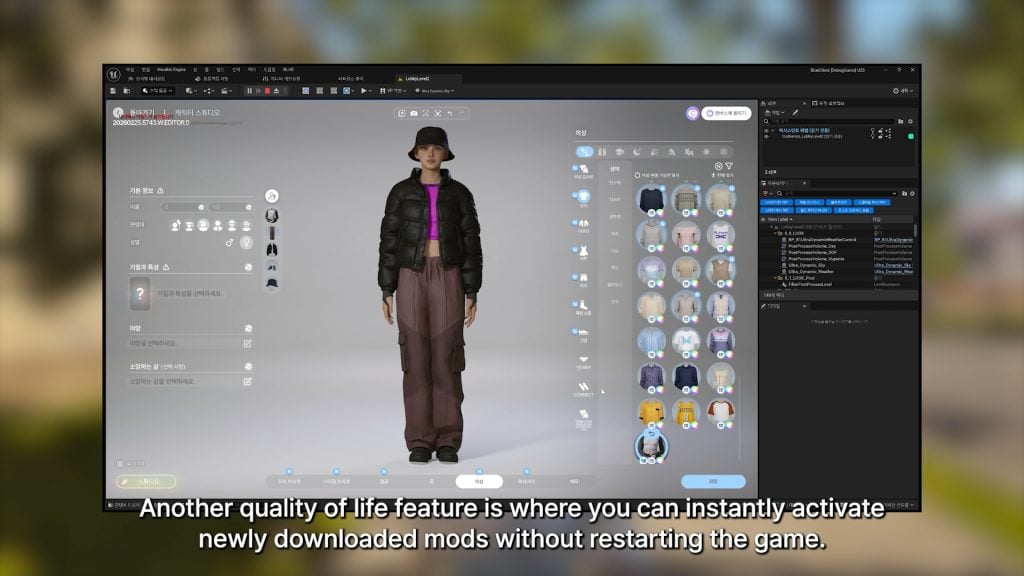Click the Play button in the Unreal toolbar
The height and width of the screenshot is (576, 1024).
pyautogui.click(x=363, y=91)
